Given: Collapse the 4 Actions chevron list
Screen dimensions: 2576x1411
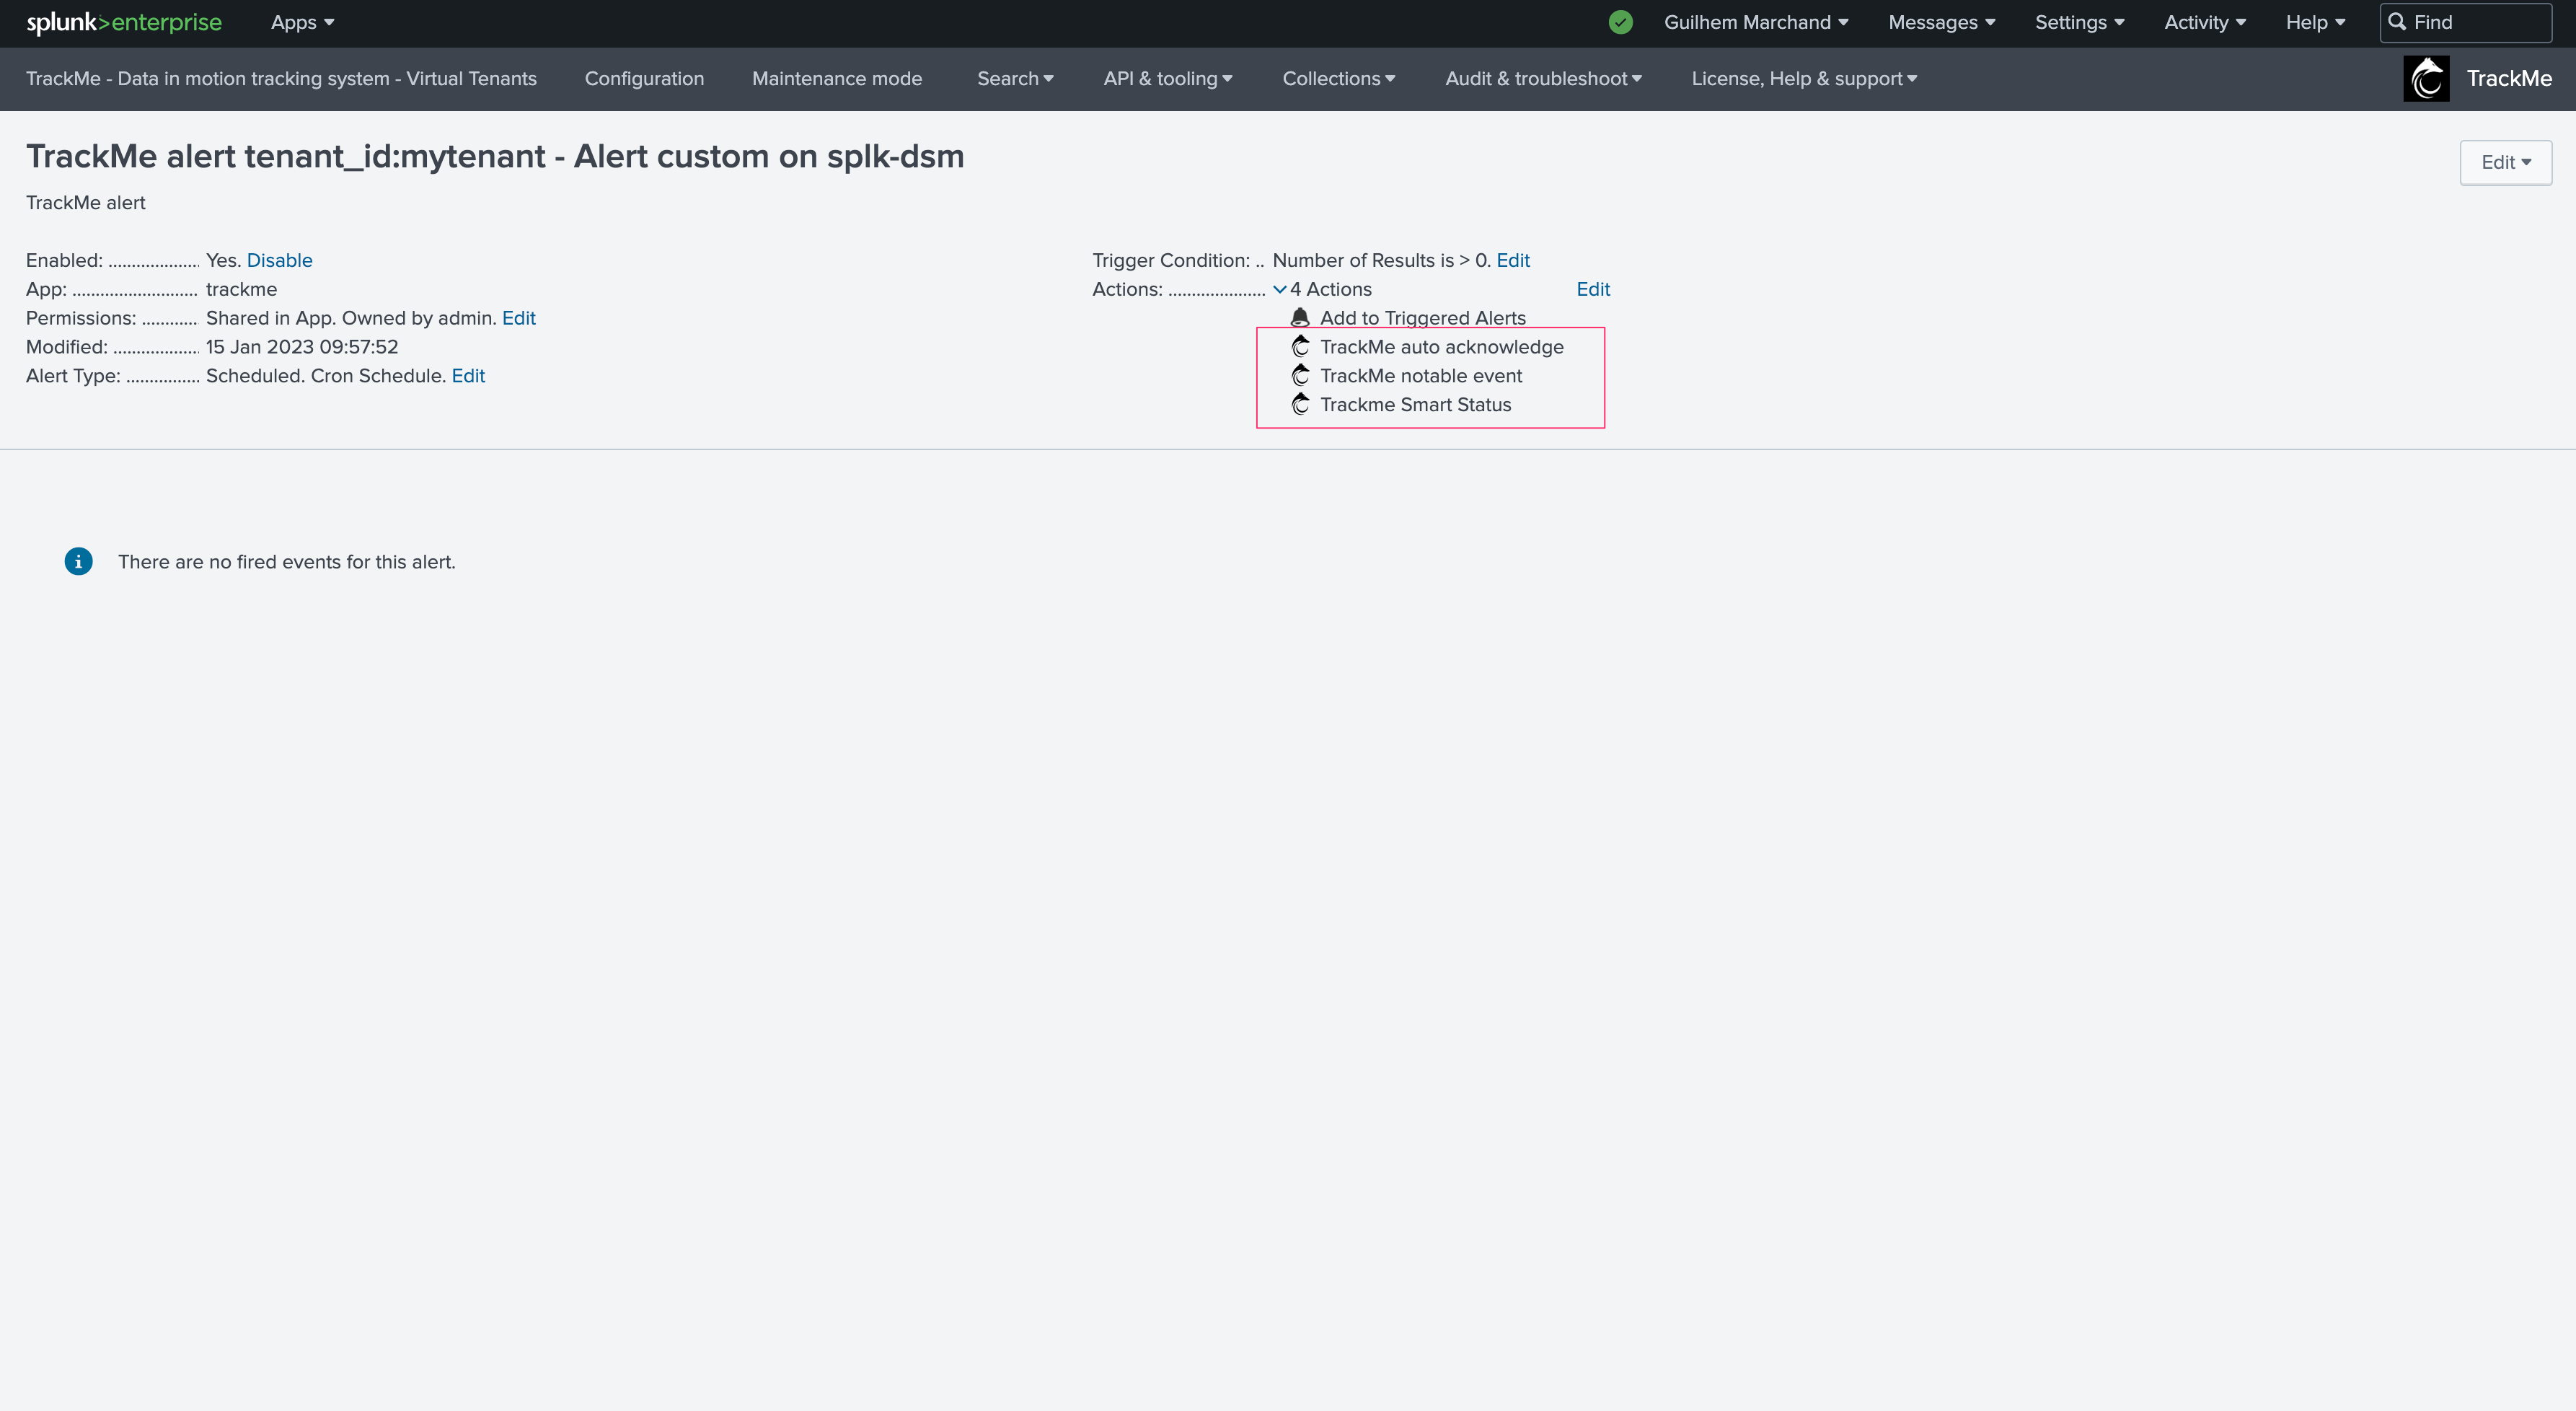Looking at the screenshot, I should click(1279, 290).
